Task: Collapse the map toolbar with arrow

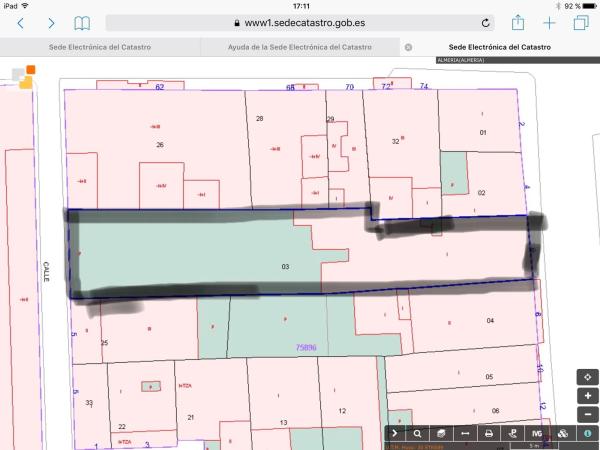Action: 395,433
